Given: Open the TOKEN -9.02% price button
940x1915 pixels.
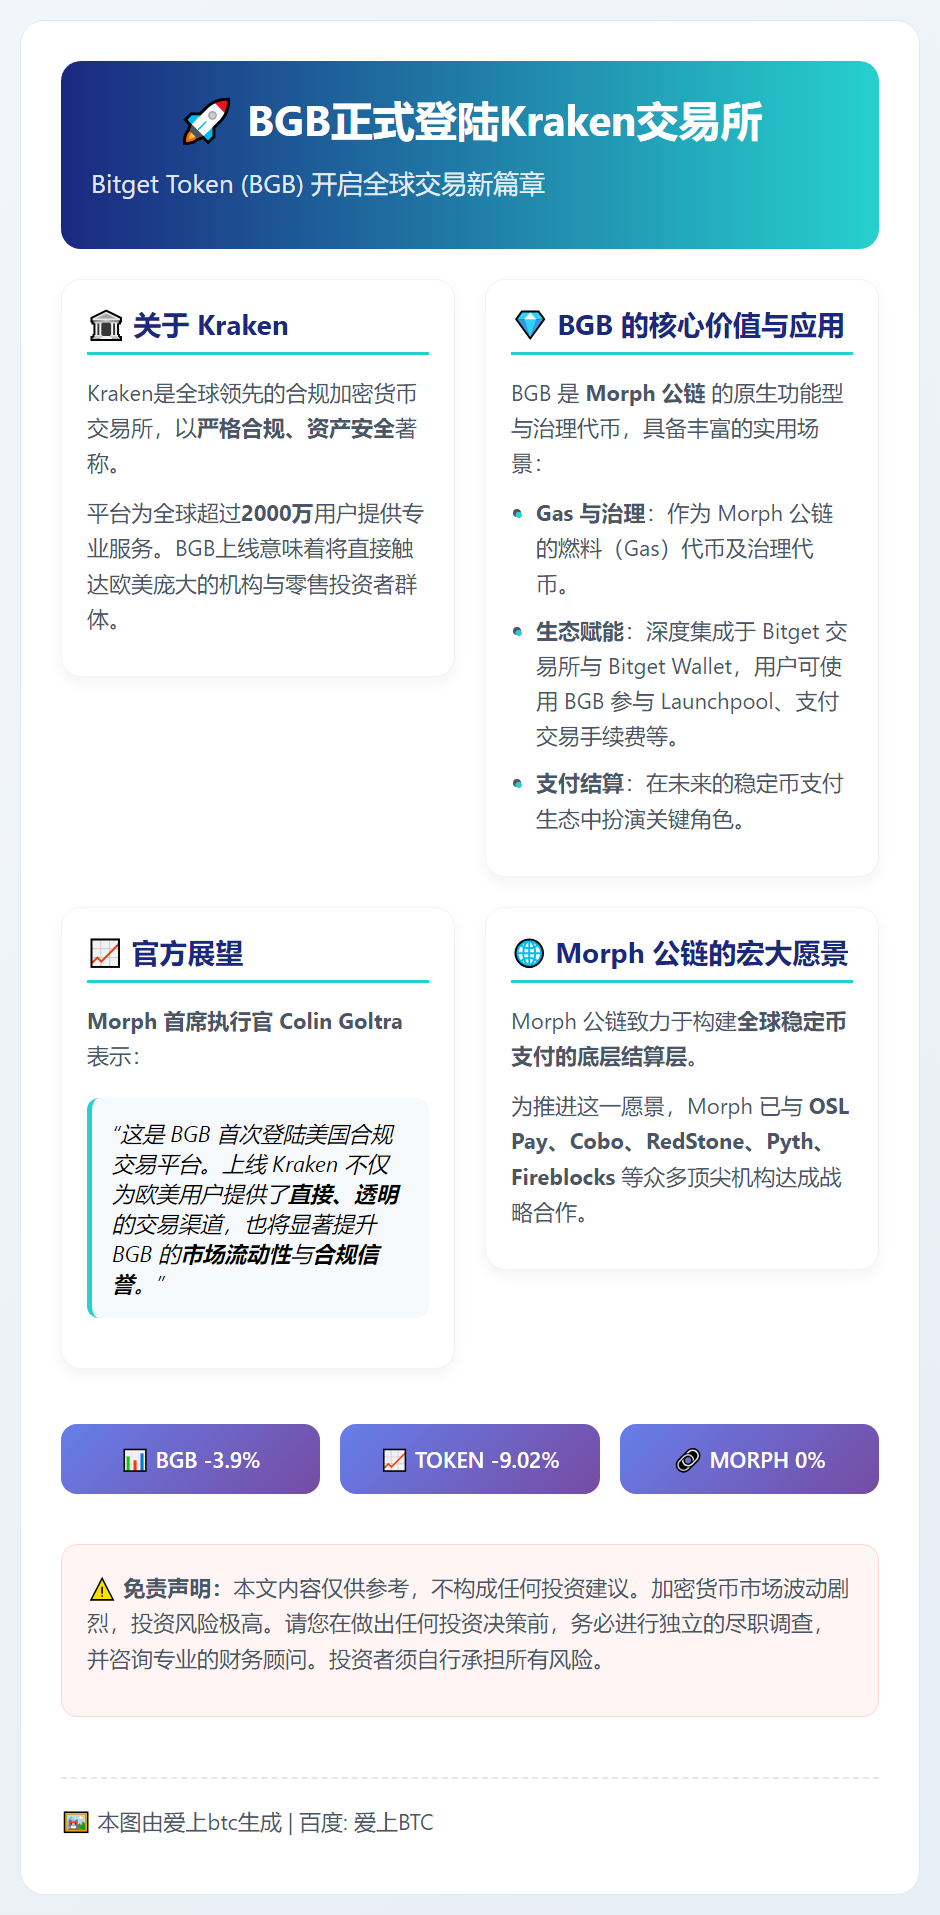Looking at the screenshot, I should 470,1459.
